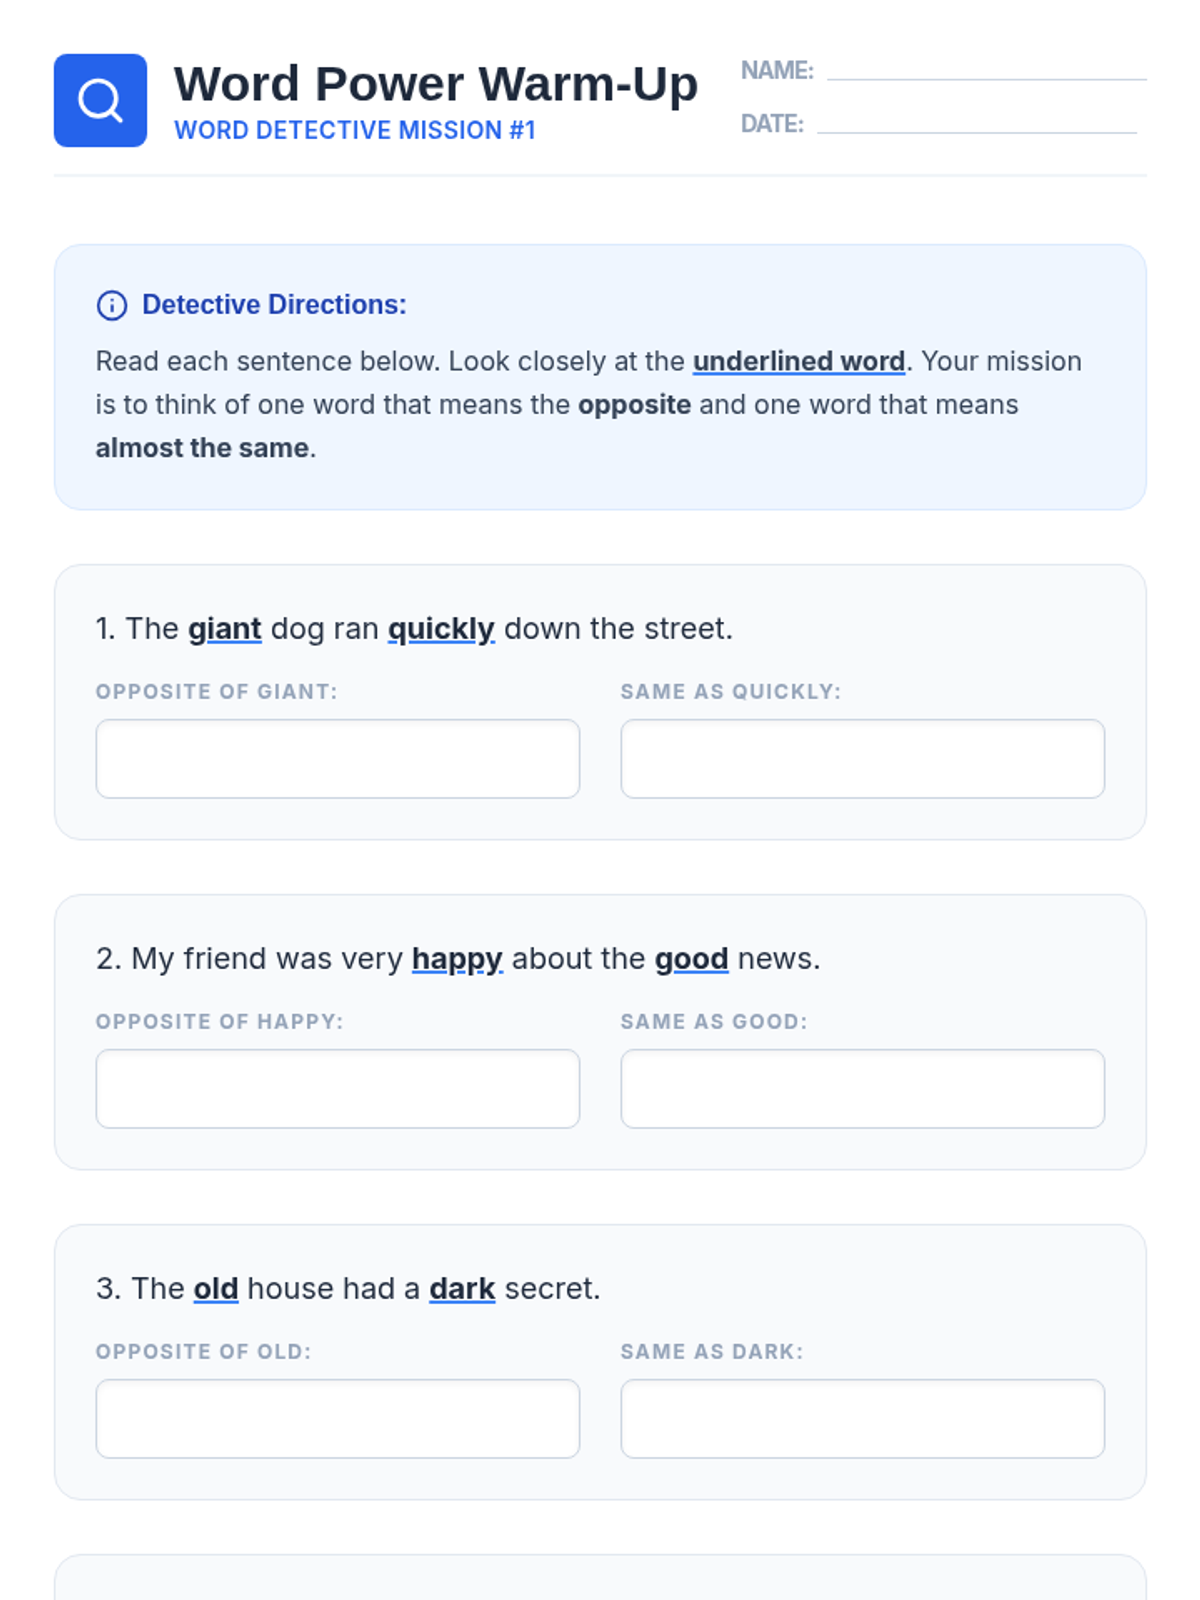The width and height of the screenshot is (1200, 1600).
Task: Click the bold 'underlined word' text in directions
Action: [798, 361]
